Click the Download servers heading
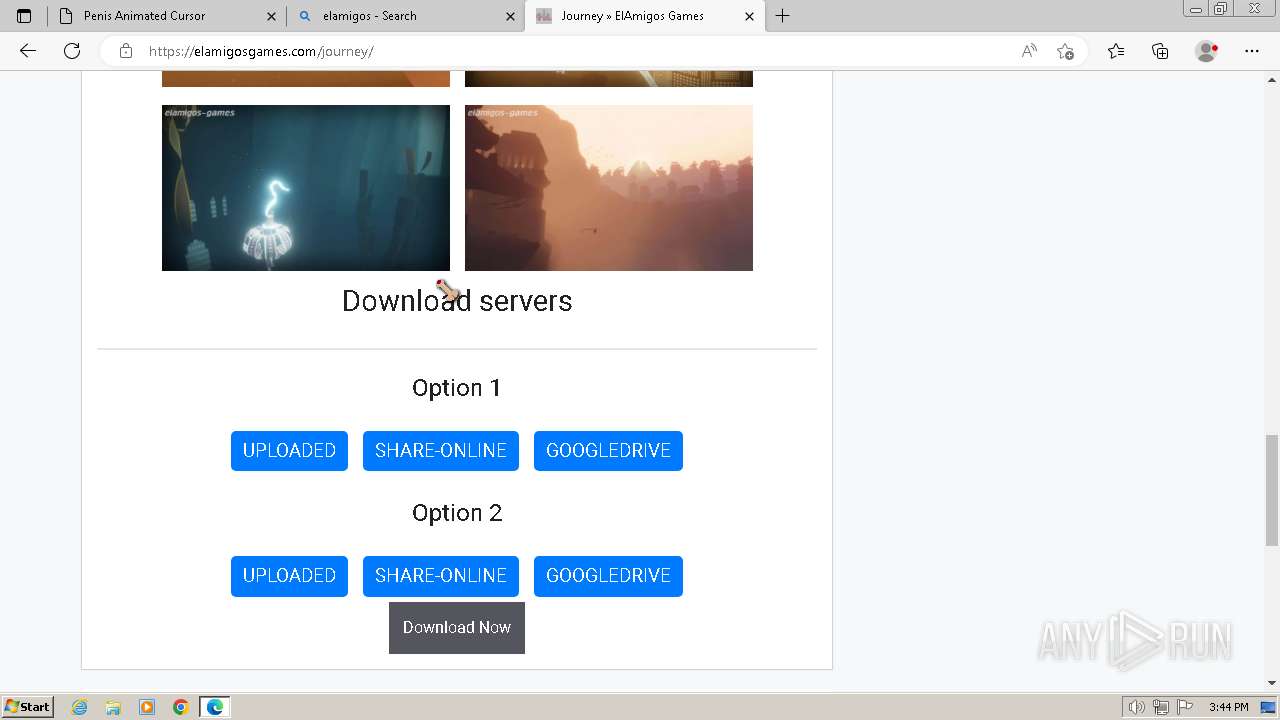The image size is (1280, 720). 457,301
